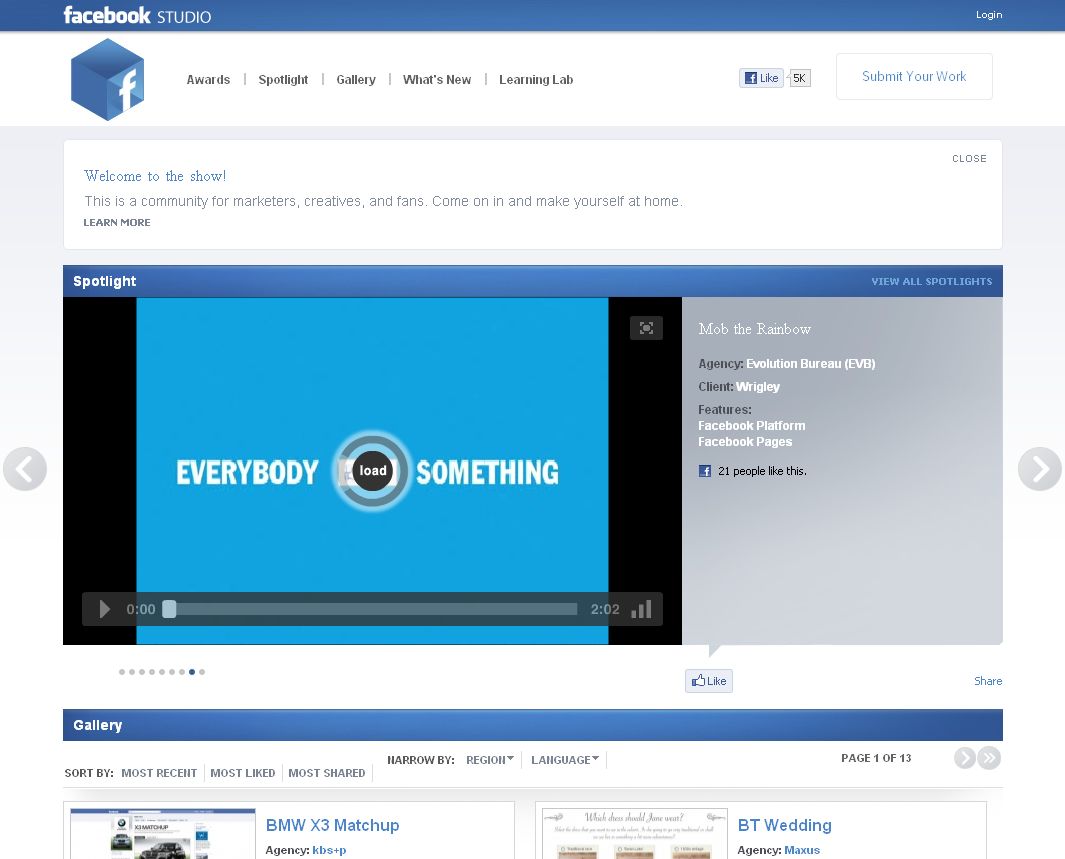Adjust the video volume bars icon
The height and width of the screenshot is (859, 1065).
(641, 609)
